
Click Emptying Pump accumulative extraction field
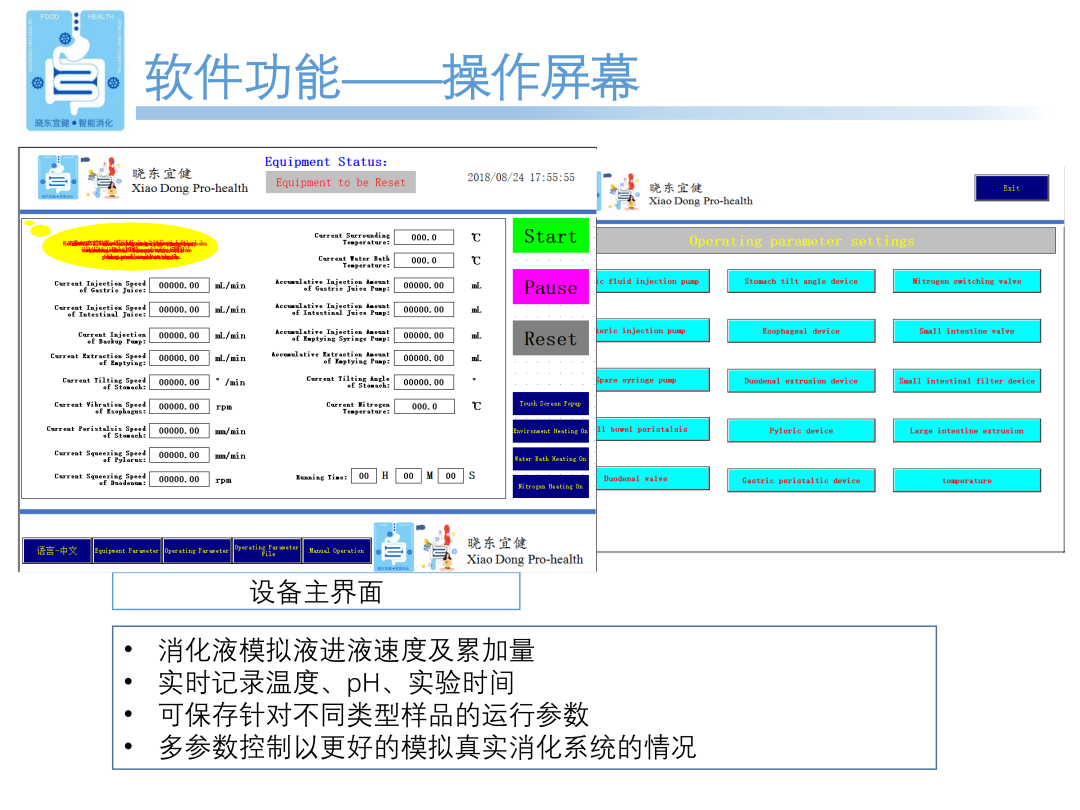click(x=424, y=358)
